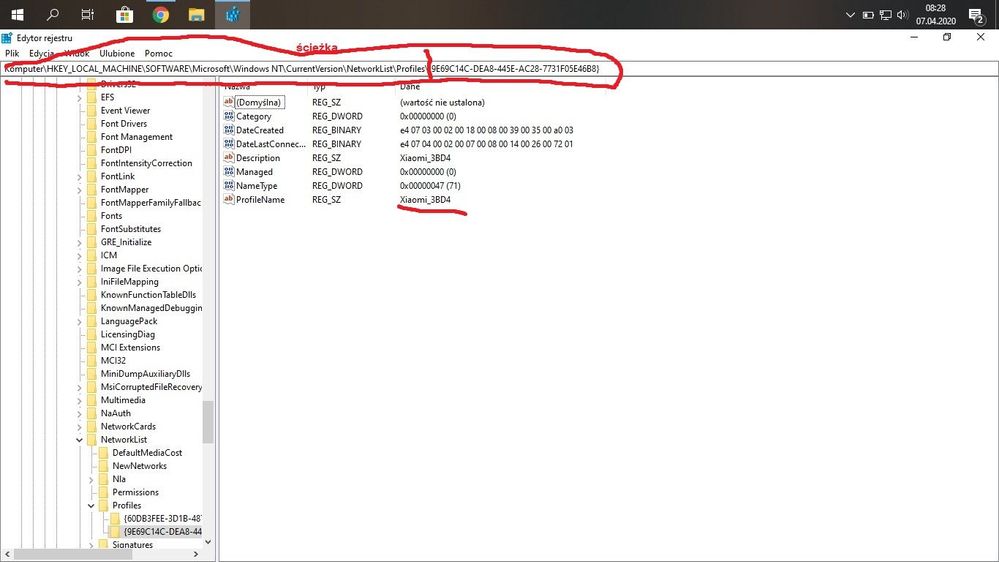
Task: Click the volume speaker icon
Action: click(x=902, y=15)
